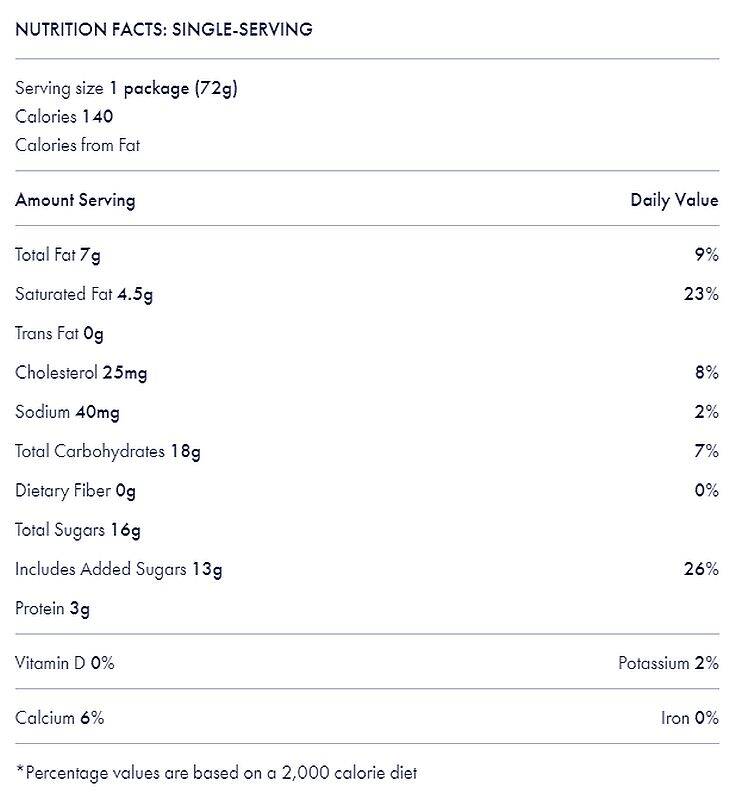
Task: Click the 2,000 calorie diet footnote
Action: (216, 772)
